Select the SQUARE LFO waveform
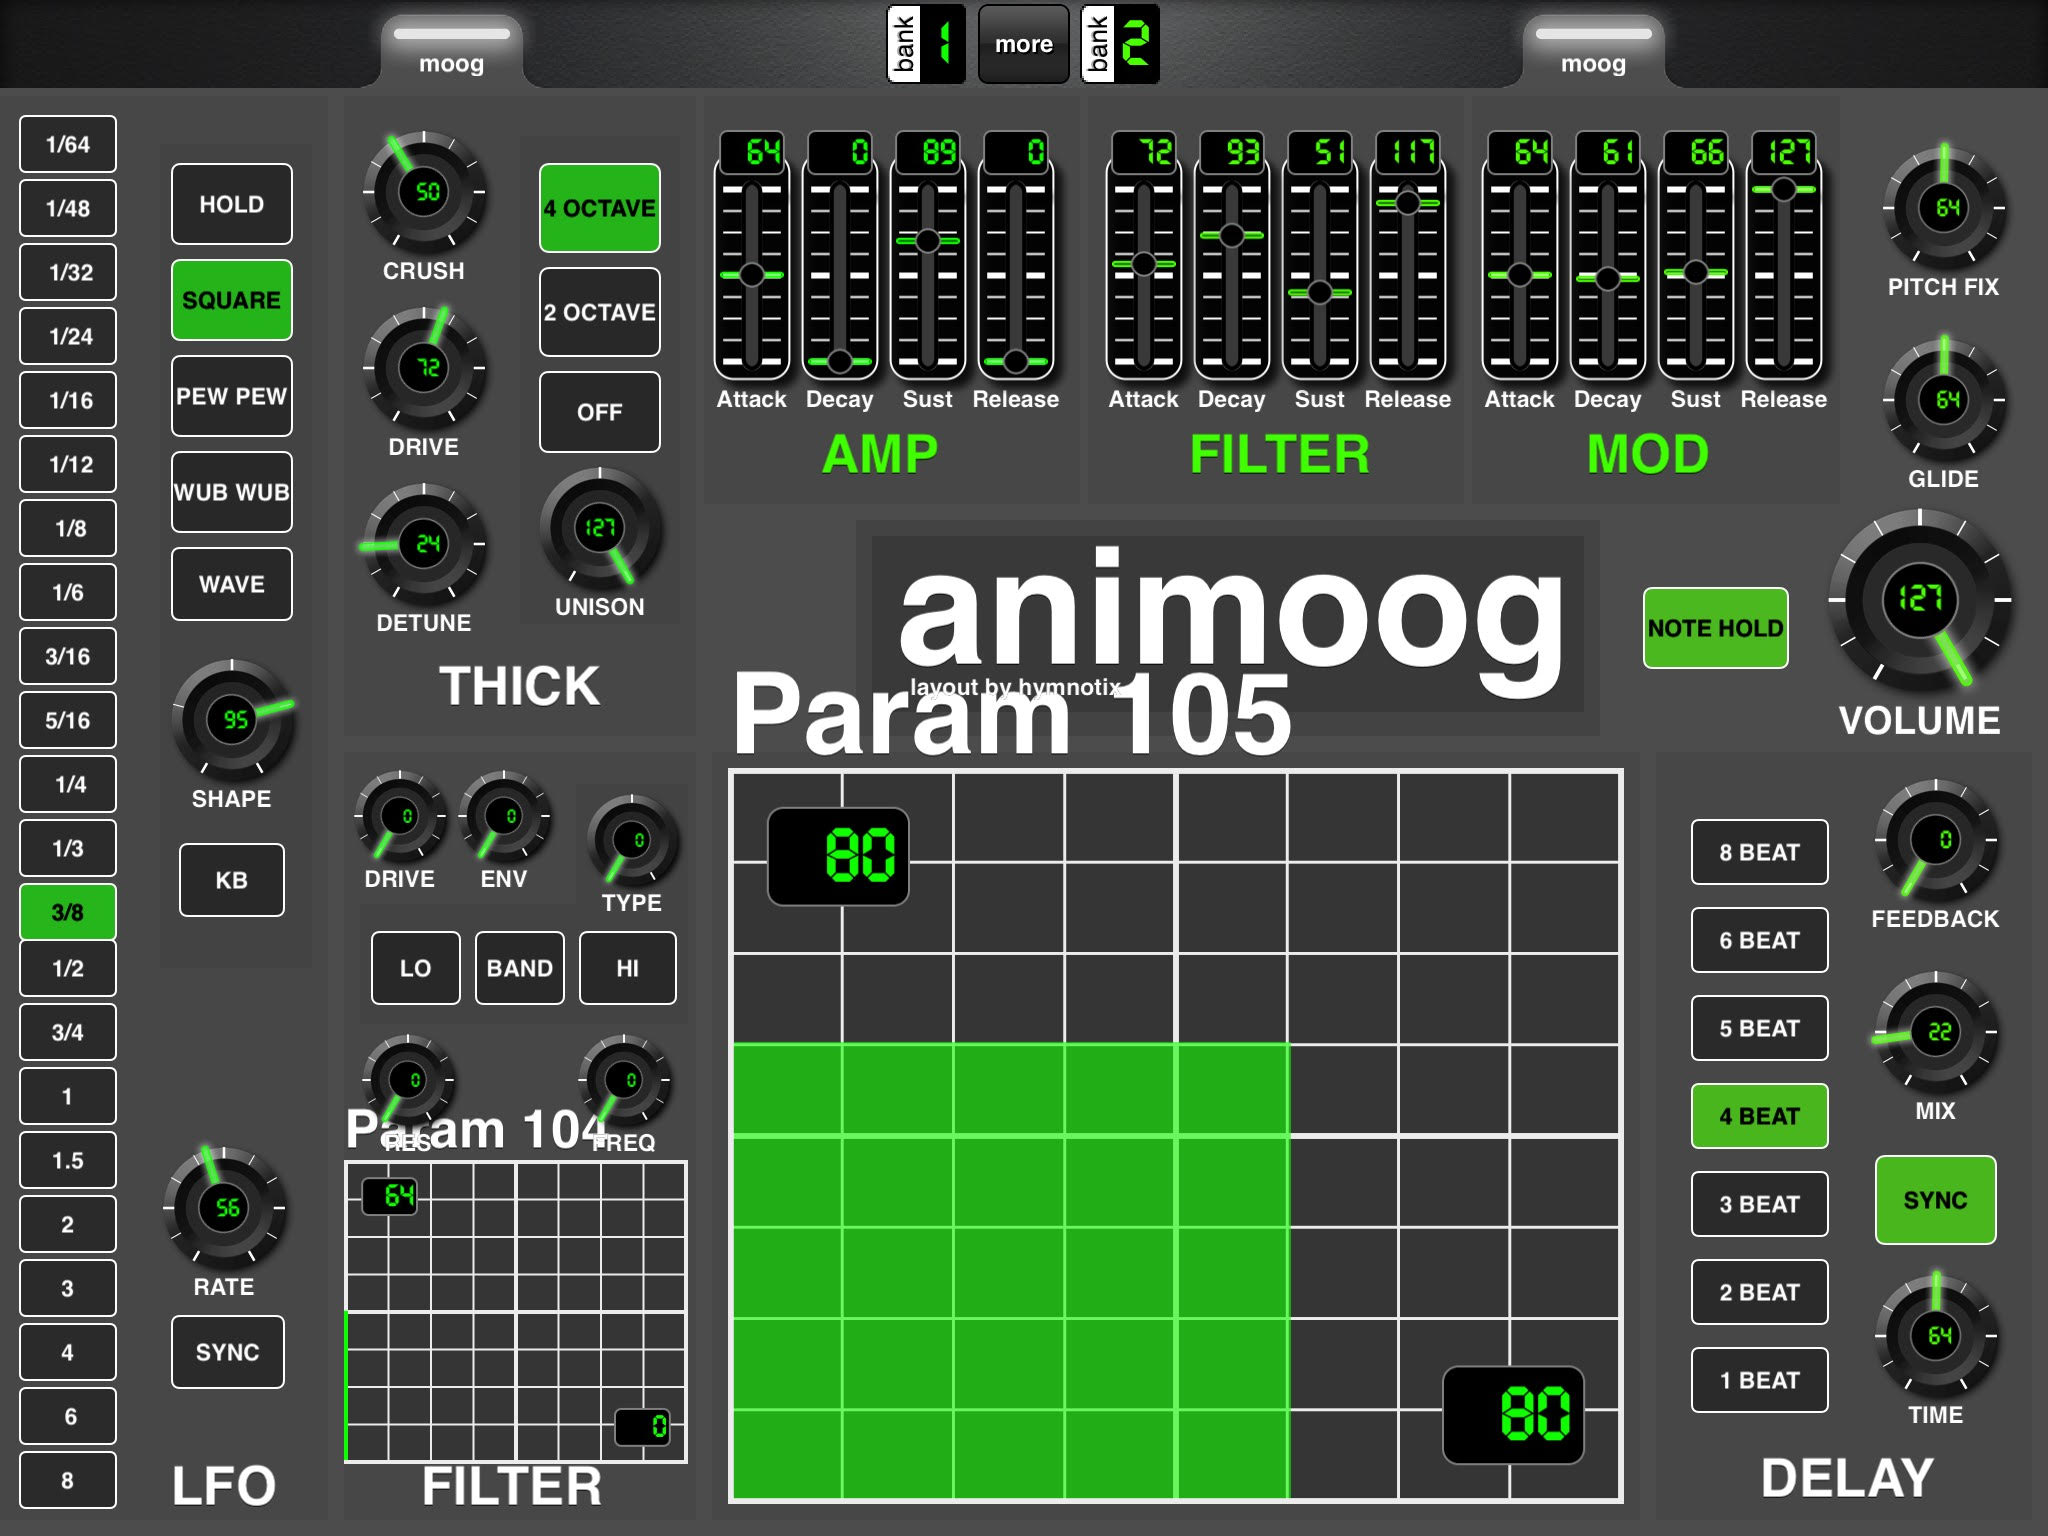Image resolution: width=2048 pixels, height=1536 pixels. point(232,300)
